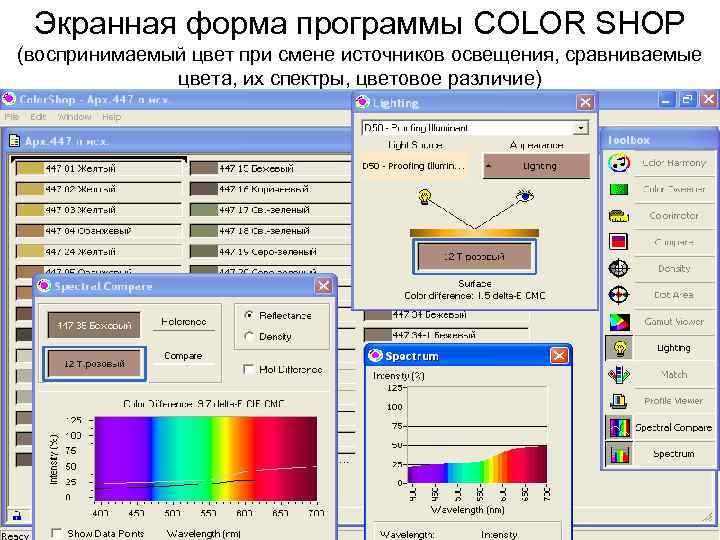The height and width of the screenshot is (540, 720).
Task: Click the Spectral Compare window title icon
Action: (x=44, y=286)
